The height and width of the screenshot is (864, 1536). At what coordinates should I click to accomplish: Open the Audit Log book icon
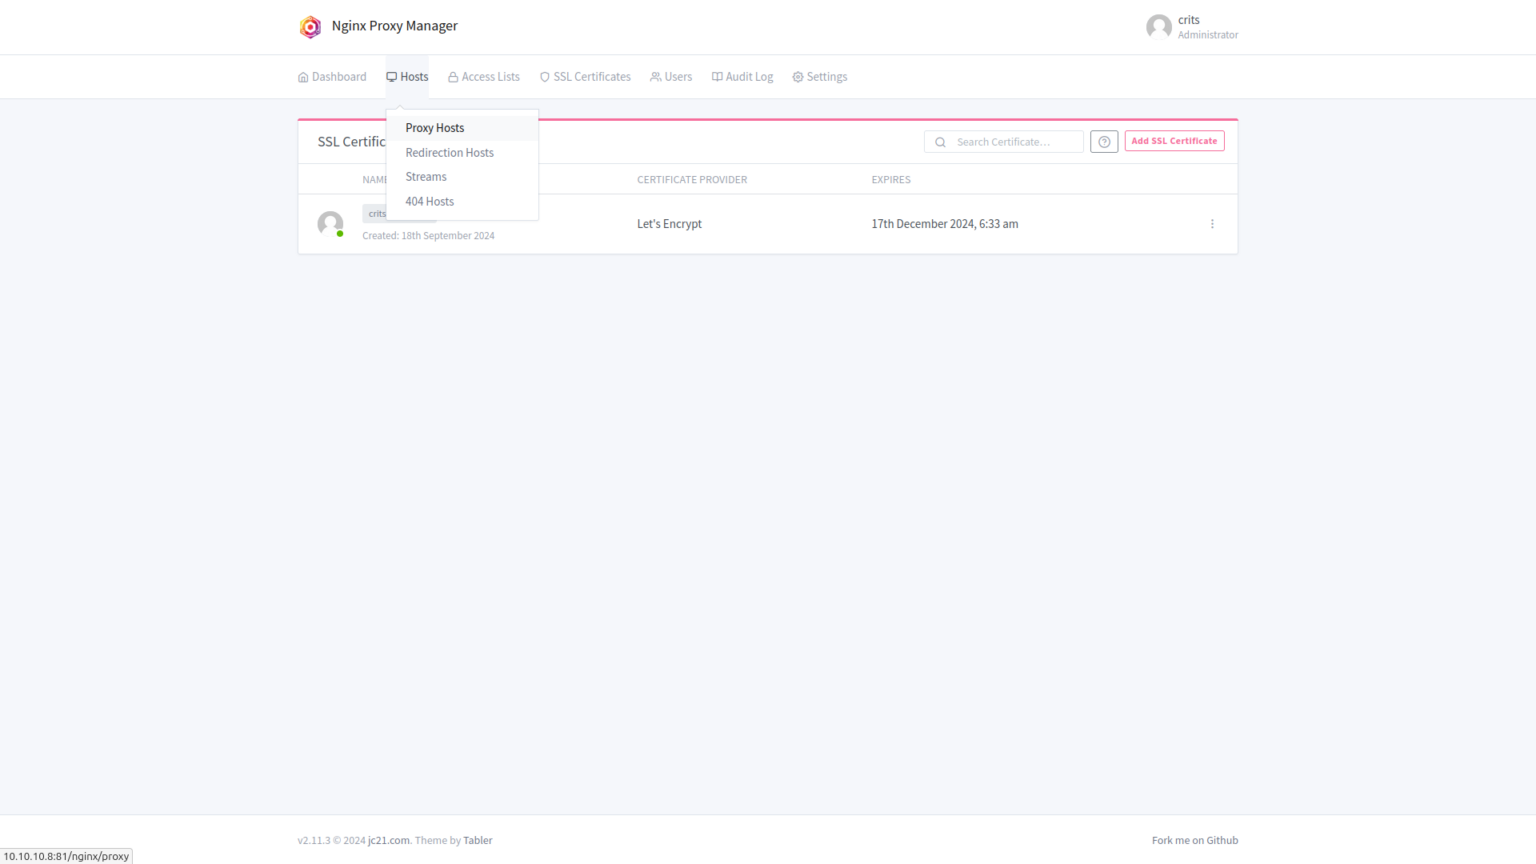click(x=716, y=76)
